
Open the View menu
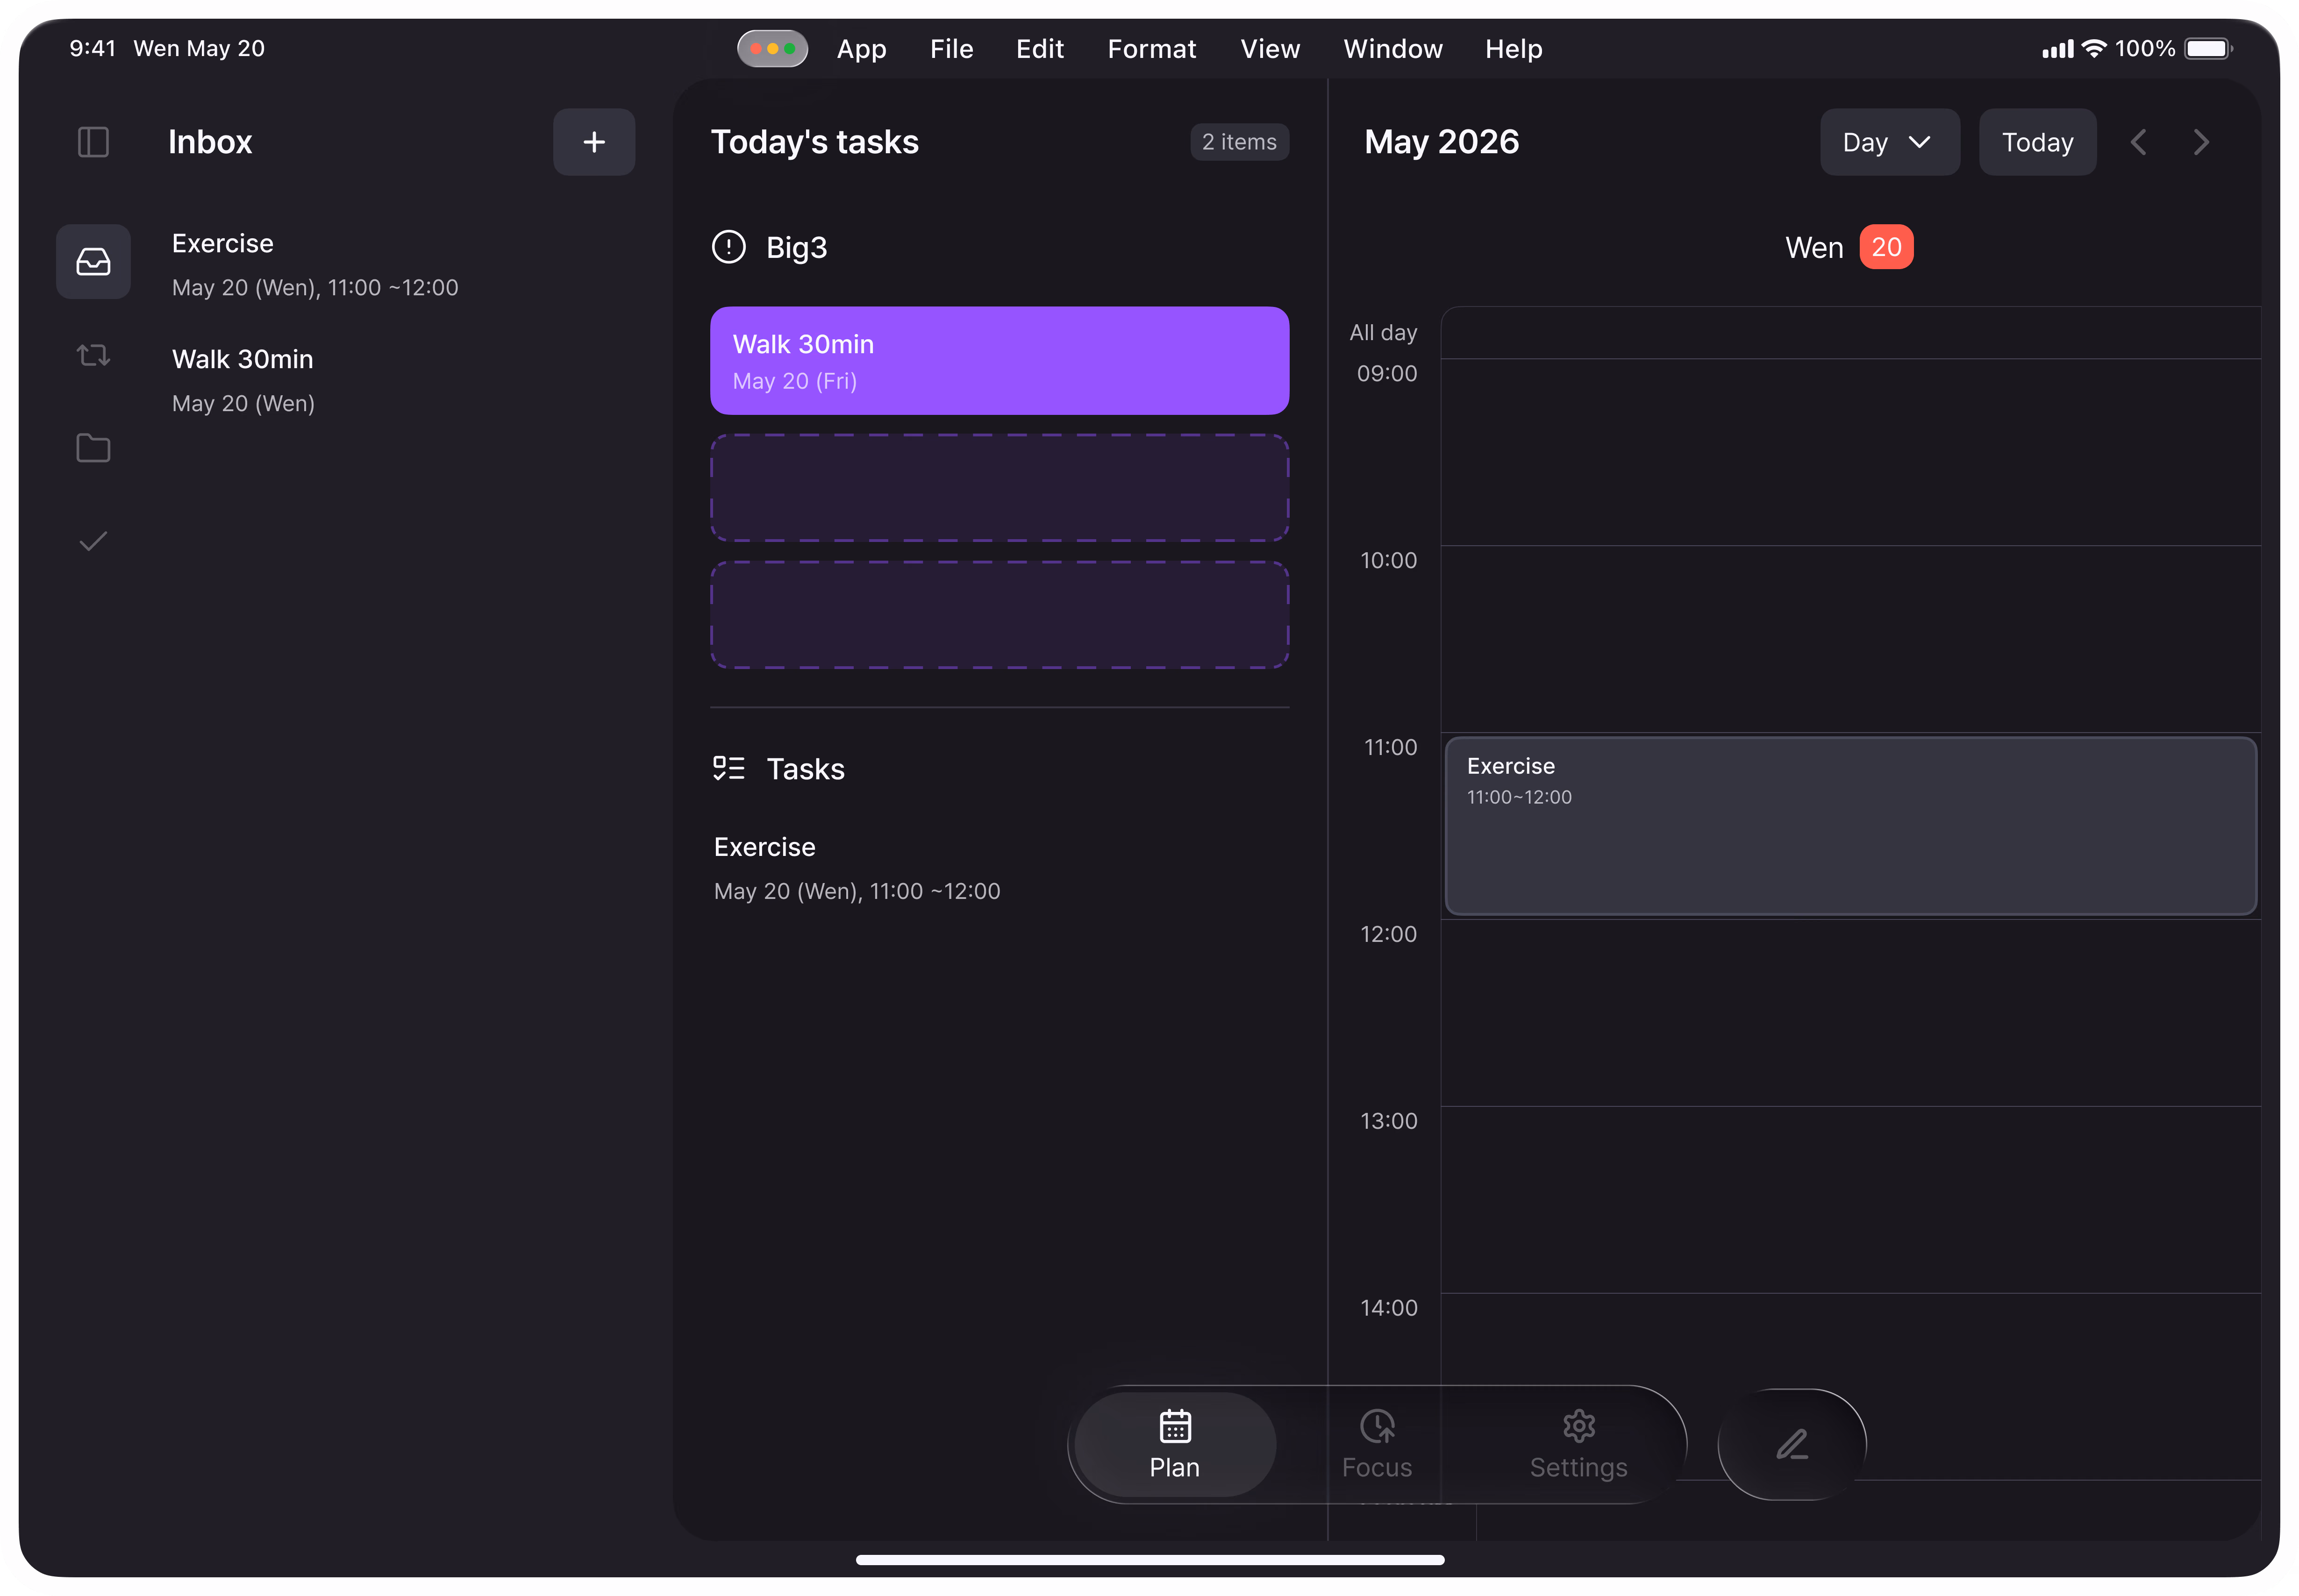coord(1270,49)
